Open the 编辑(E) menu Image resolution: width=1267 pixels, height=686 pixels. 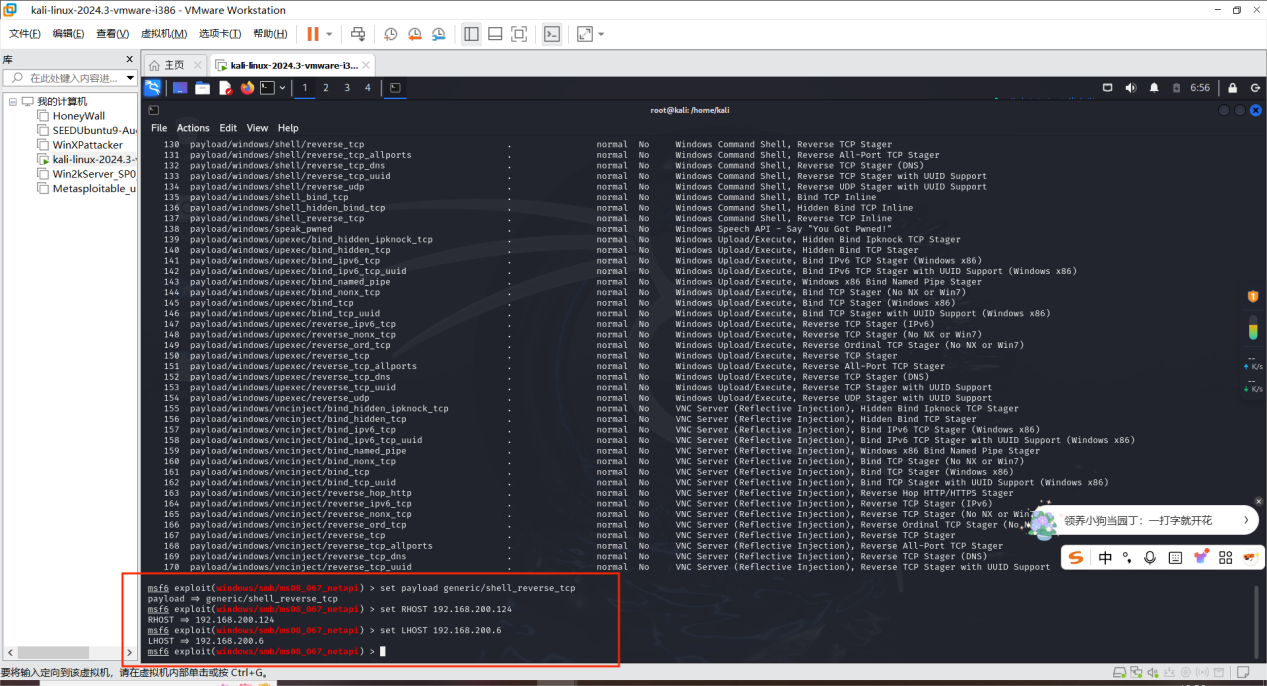tap(69, 34)
